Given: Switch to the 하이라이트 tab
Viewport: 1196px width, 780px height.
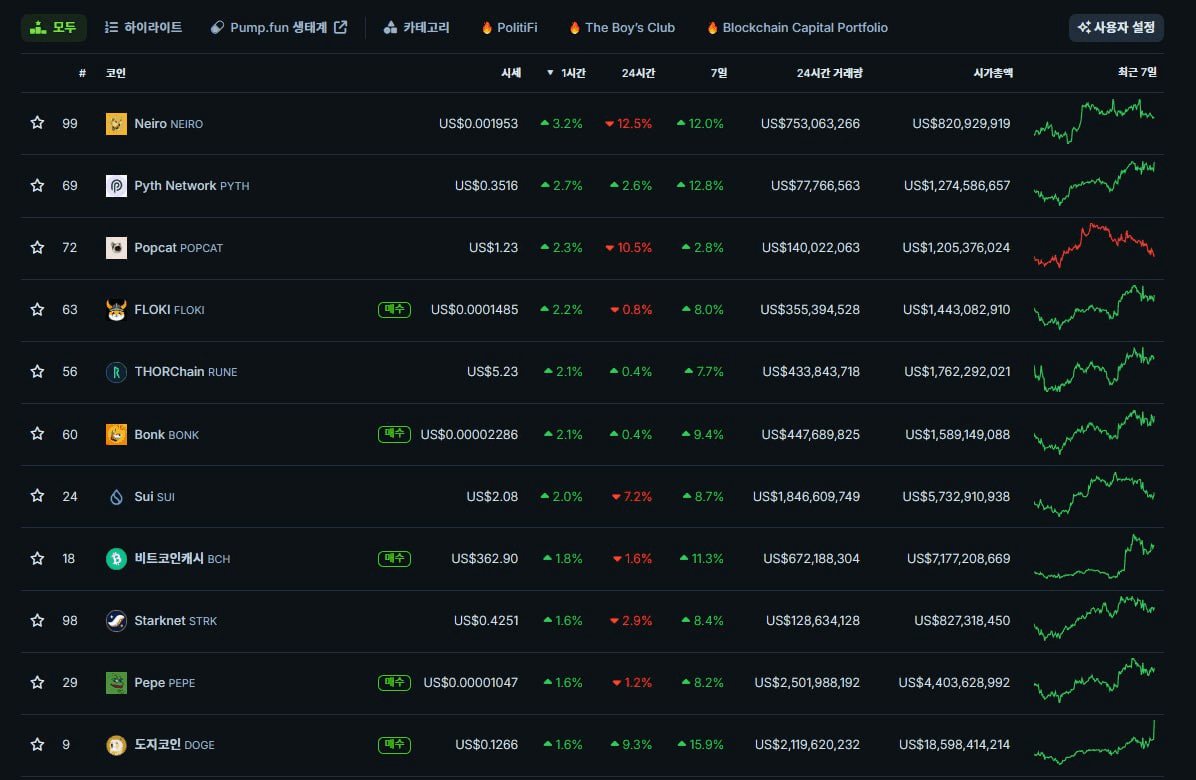Looking at the screenshot, I should 143,27.
